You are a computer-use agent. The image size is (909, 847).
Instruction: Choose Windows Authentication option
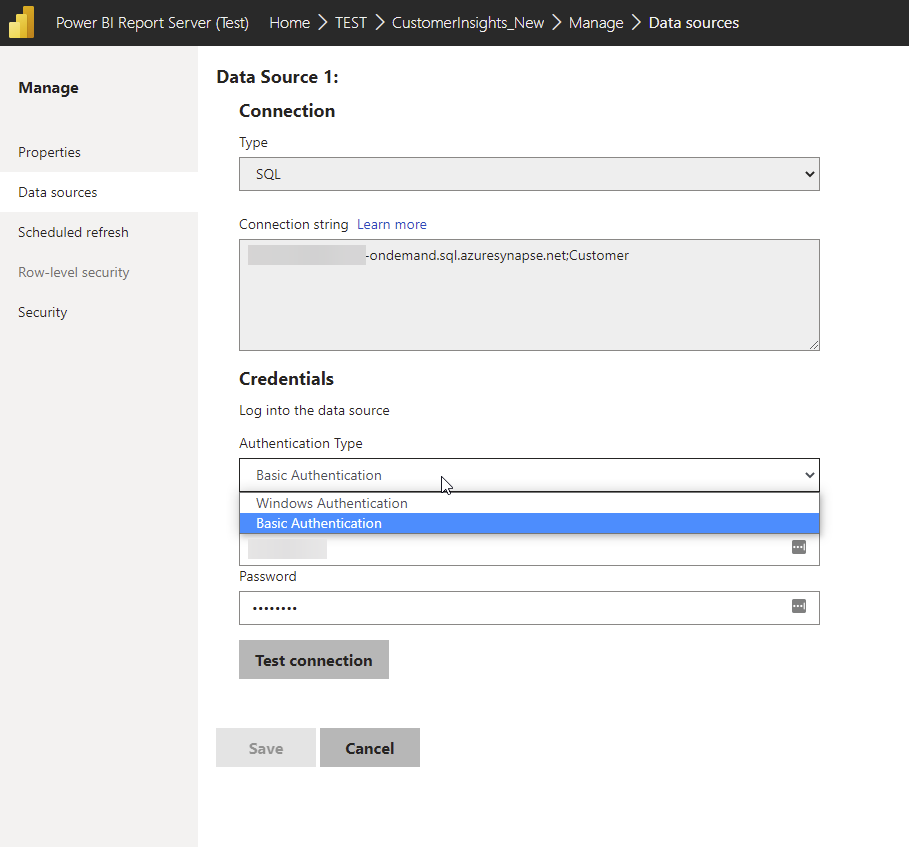pos(529,503)
